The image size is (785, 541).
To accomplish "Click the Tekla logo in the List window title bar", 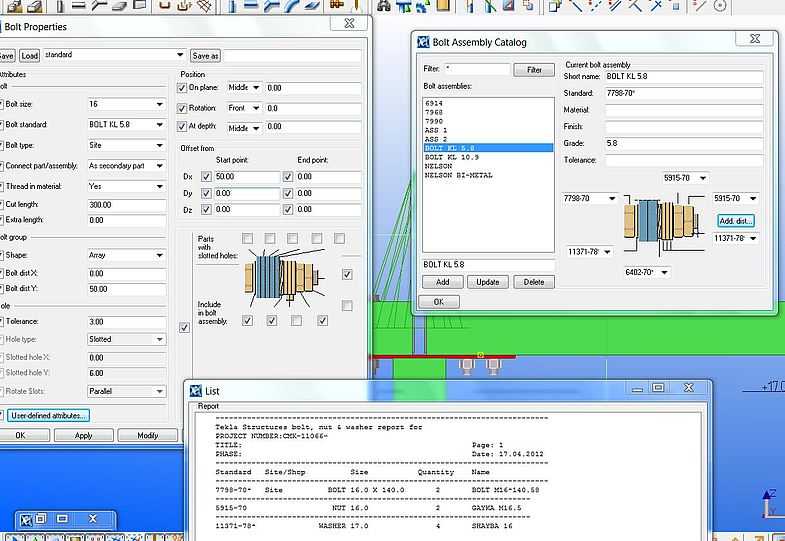I will point(196,390).
